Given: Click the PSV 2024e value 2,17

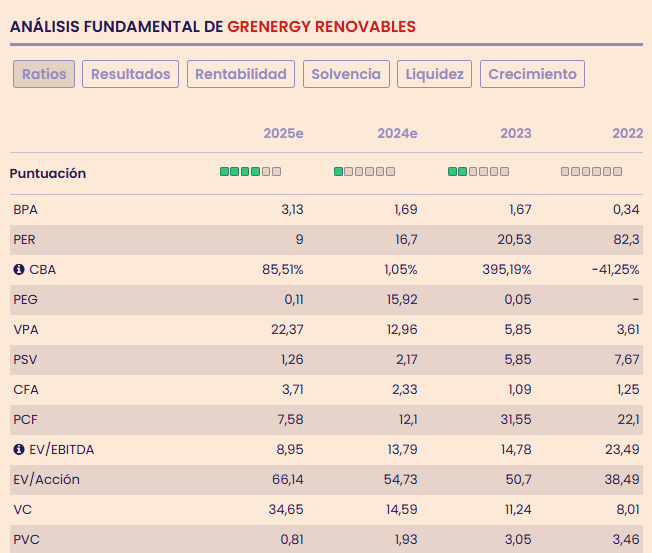Looking at the screenshot, I should (407, 360).
